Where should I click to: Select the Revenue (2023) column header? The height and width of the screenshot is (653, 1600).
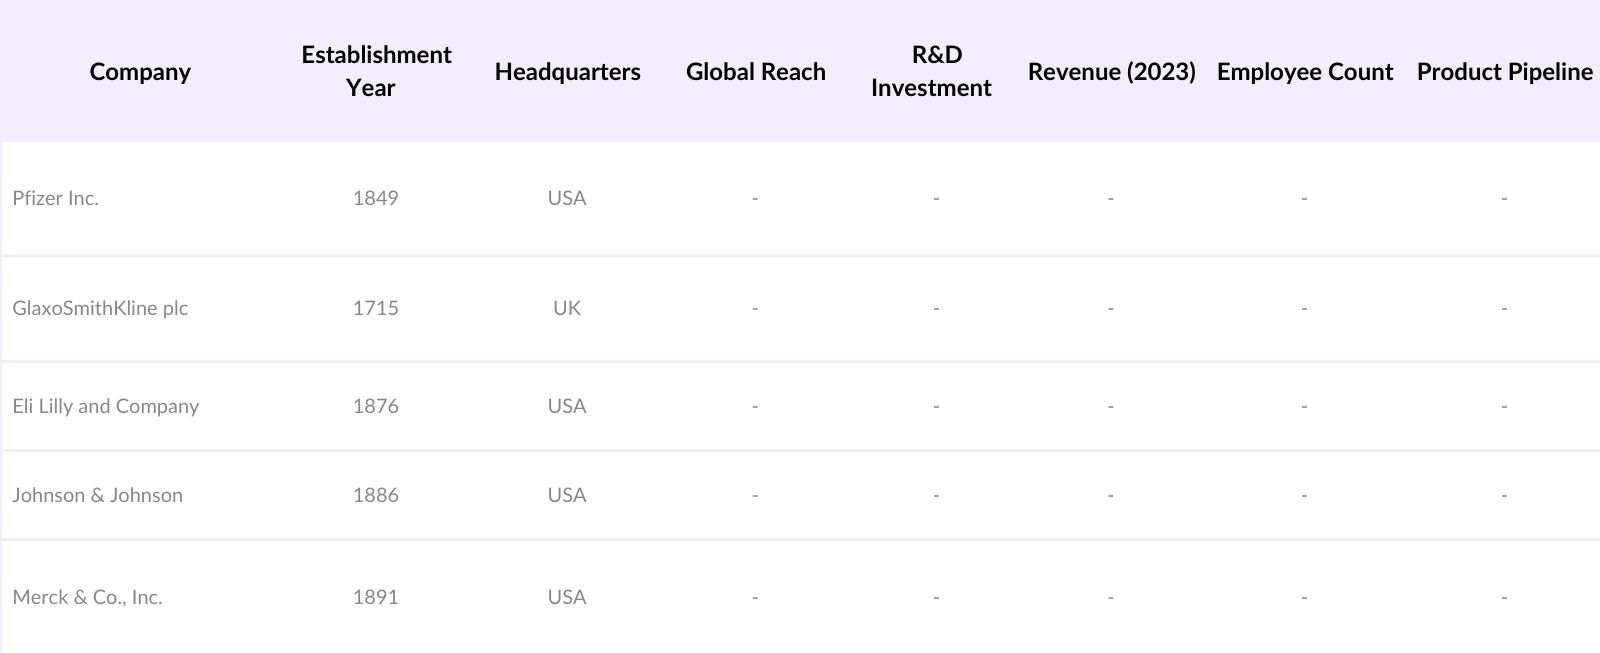point(1111,72)
